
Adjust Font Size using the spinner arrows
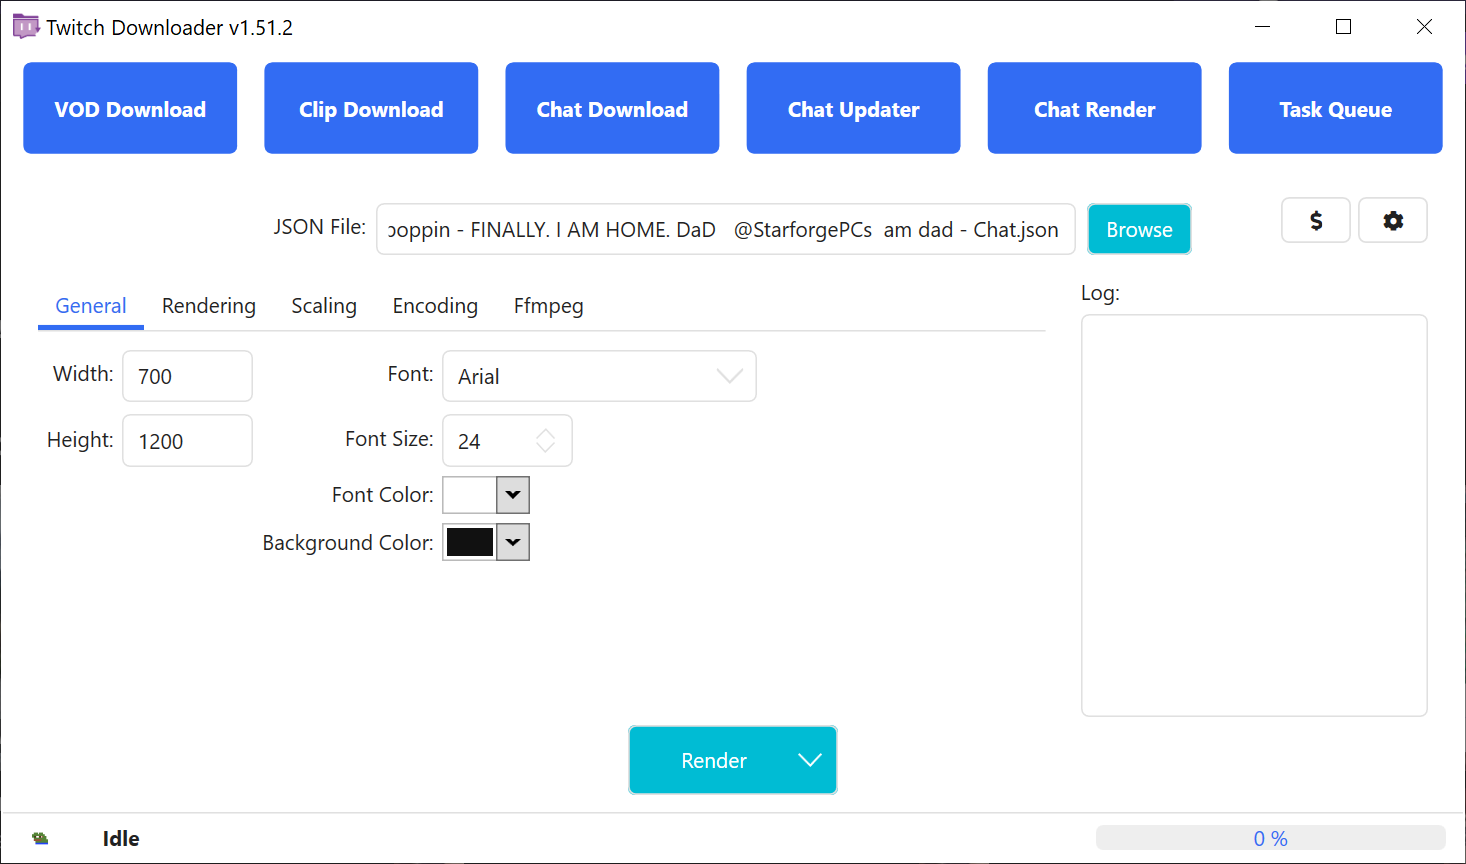click(x=546, y=440)
